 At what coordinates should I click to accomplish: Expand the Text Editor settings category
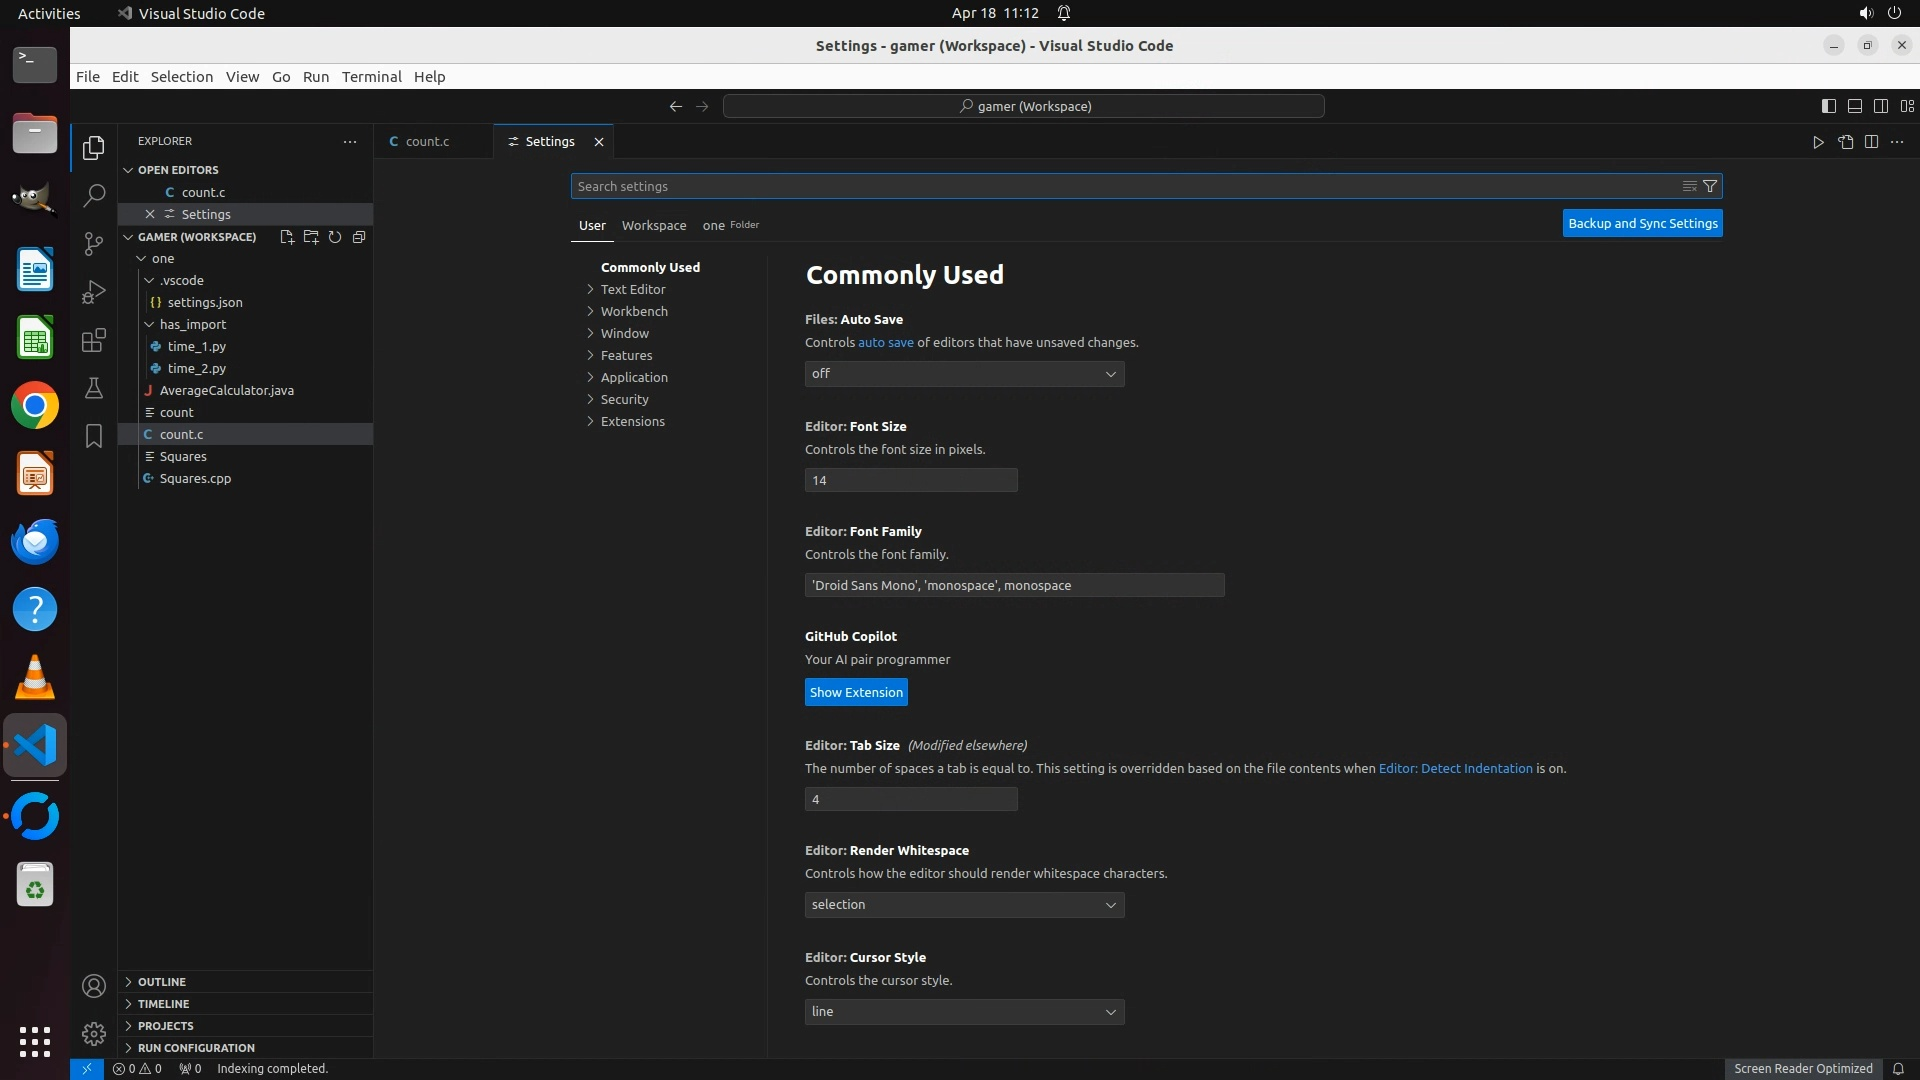coord(632,289)
